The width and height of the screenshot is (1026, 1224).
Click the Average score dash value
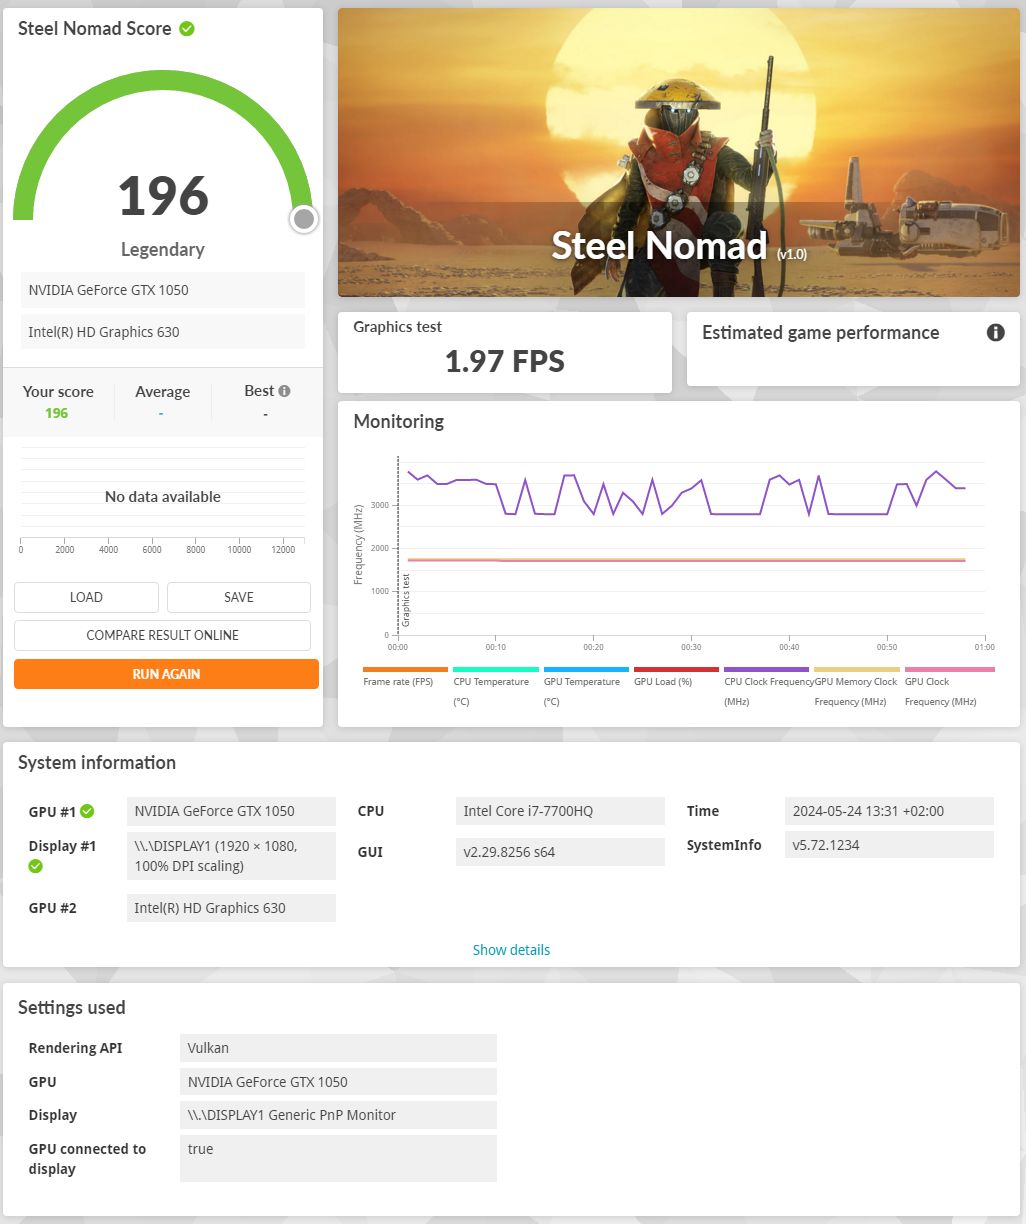[x=161, y=413]
